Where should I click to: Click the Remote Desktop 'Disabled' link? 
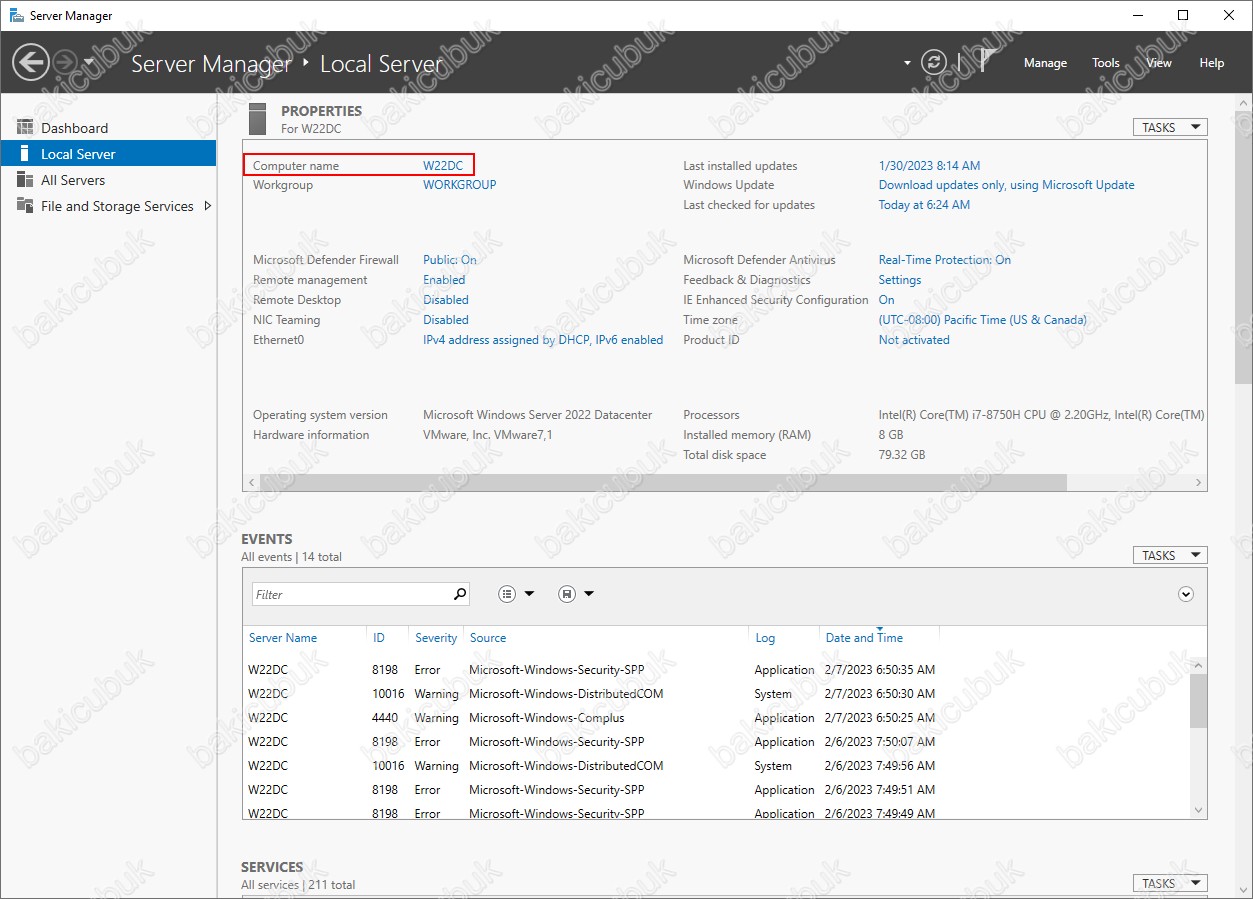tap(446, 300)
